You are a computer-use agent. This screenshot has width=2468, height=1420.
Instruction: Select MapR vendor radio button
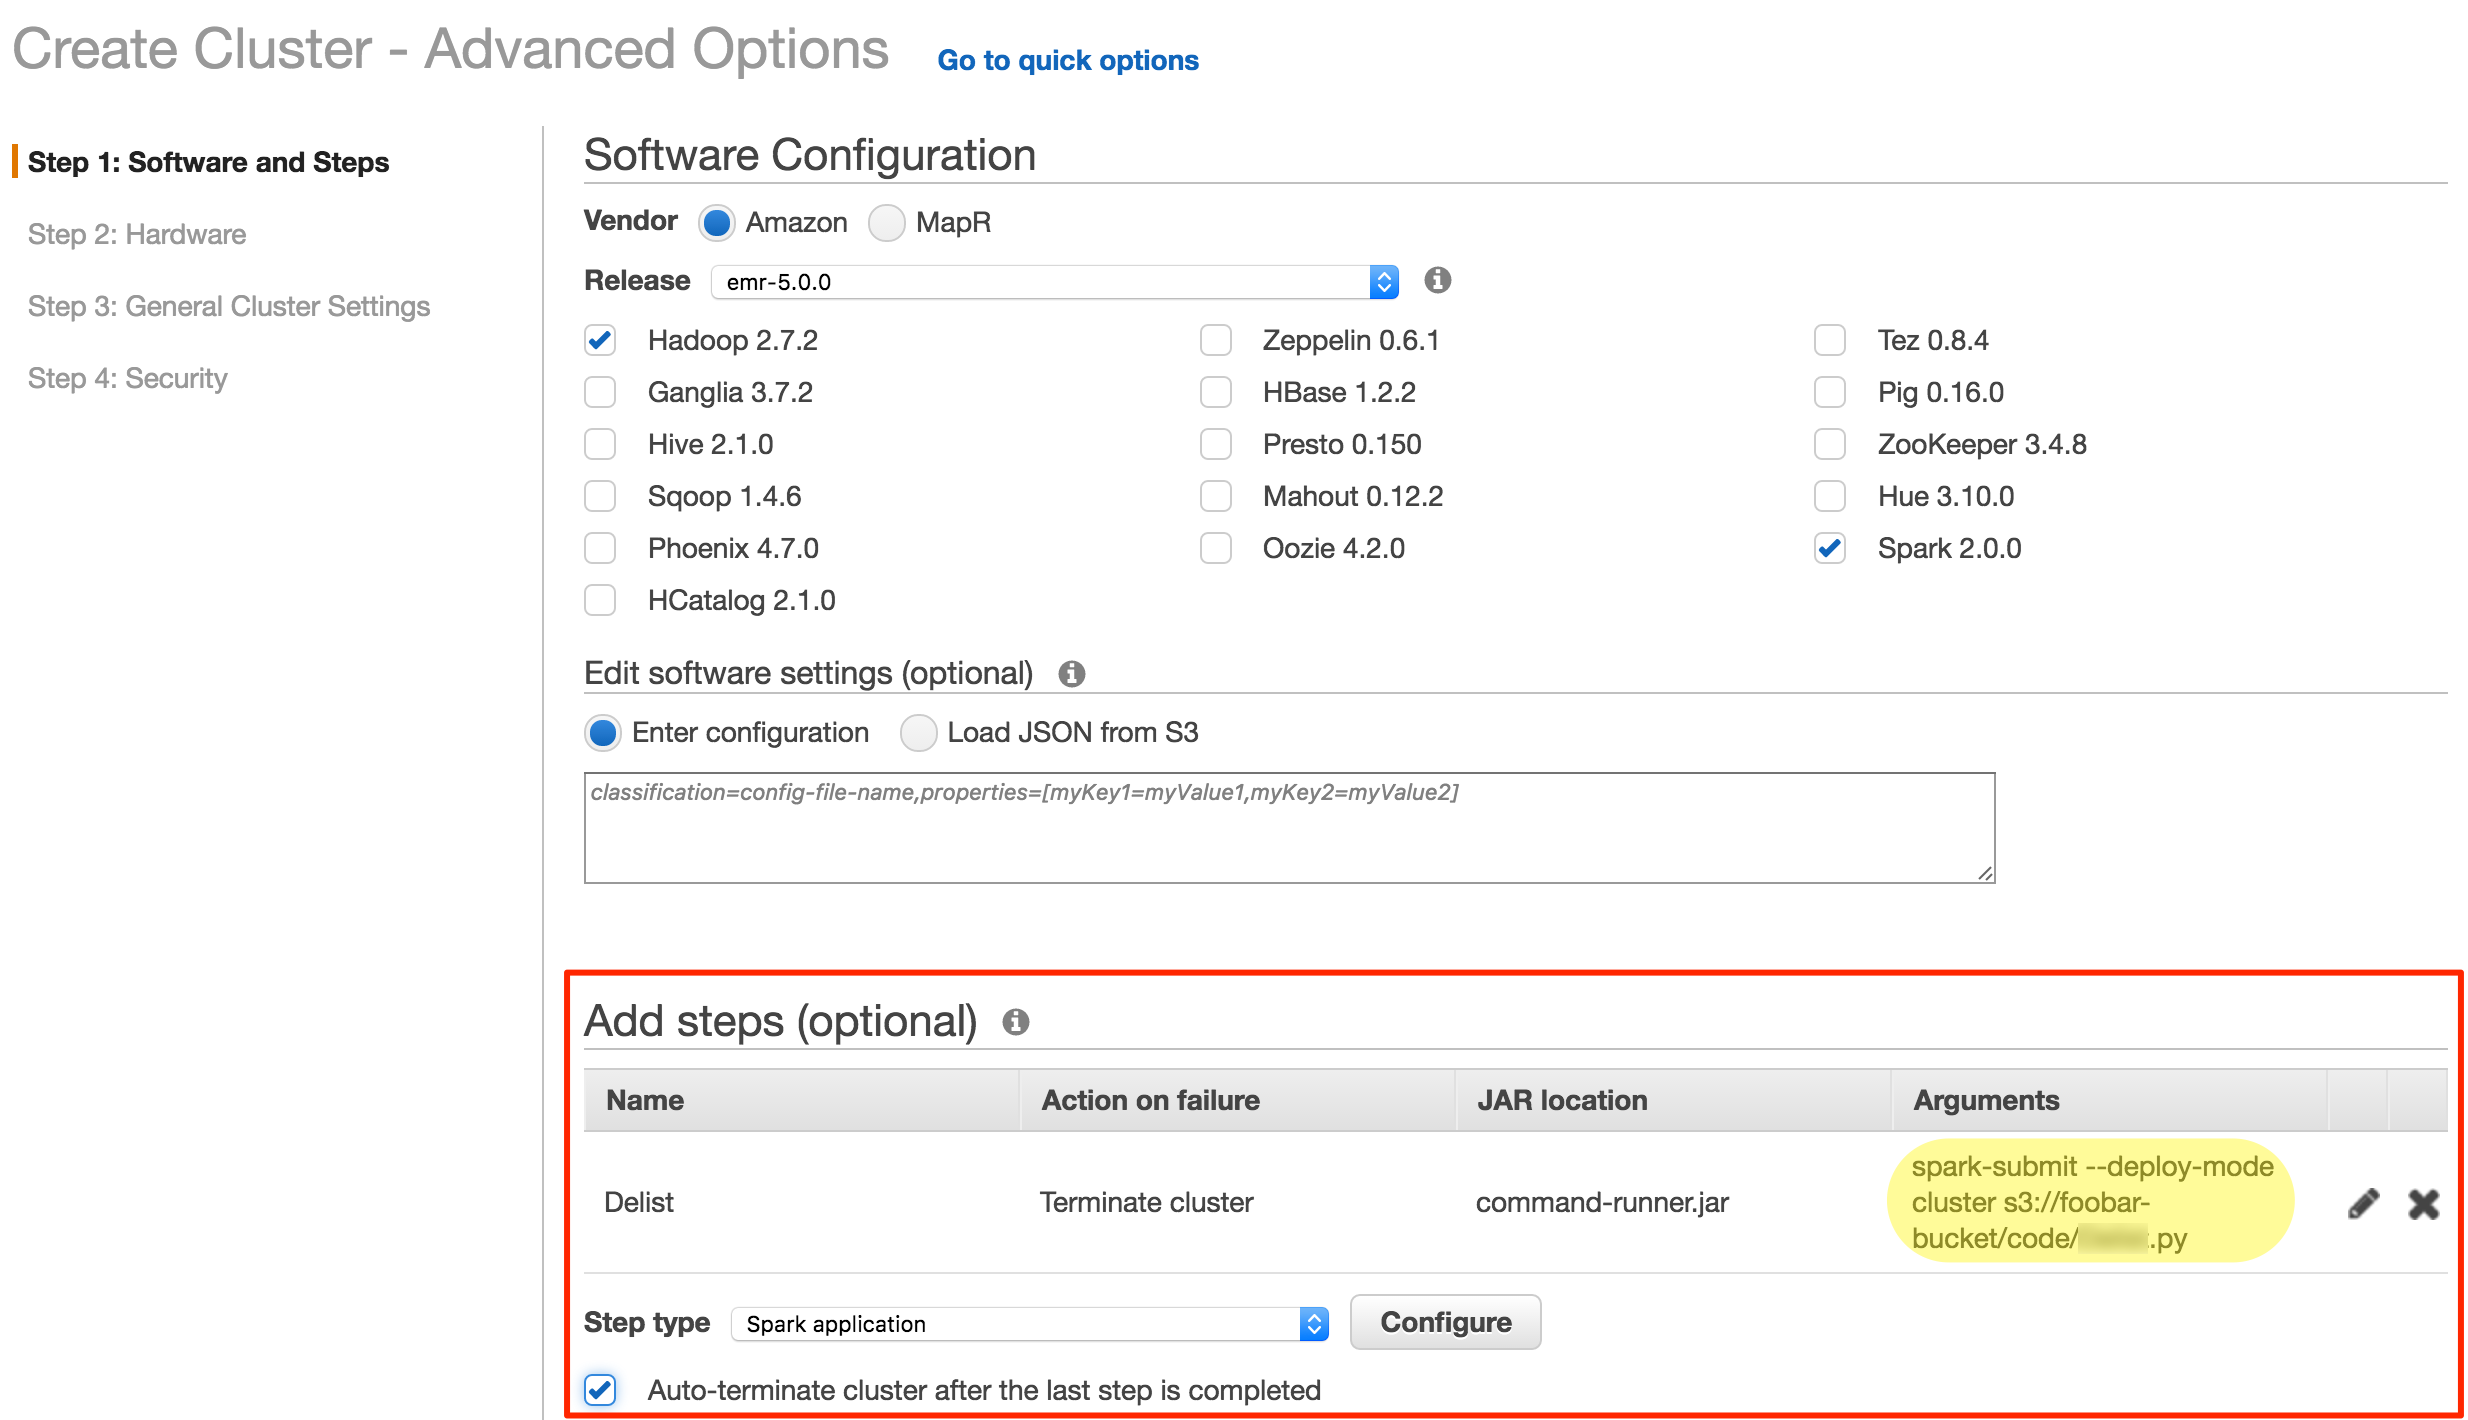886,222
